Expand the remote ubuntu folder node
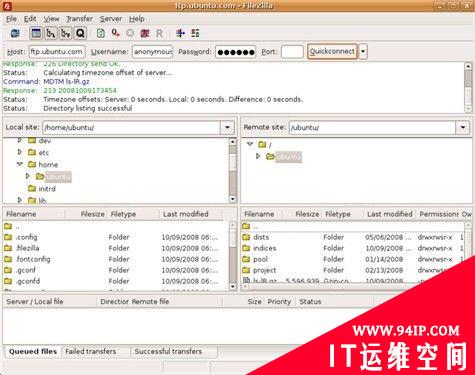Screen dimensions: 475x375 [x=258, y=156]
